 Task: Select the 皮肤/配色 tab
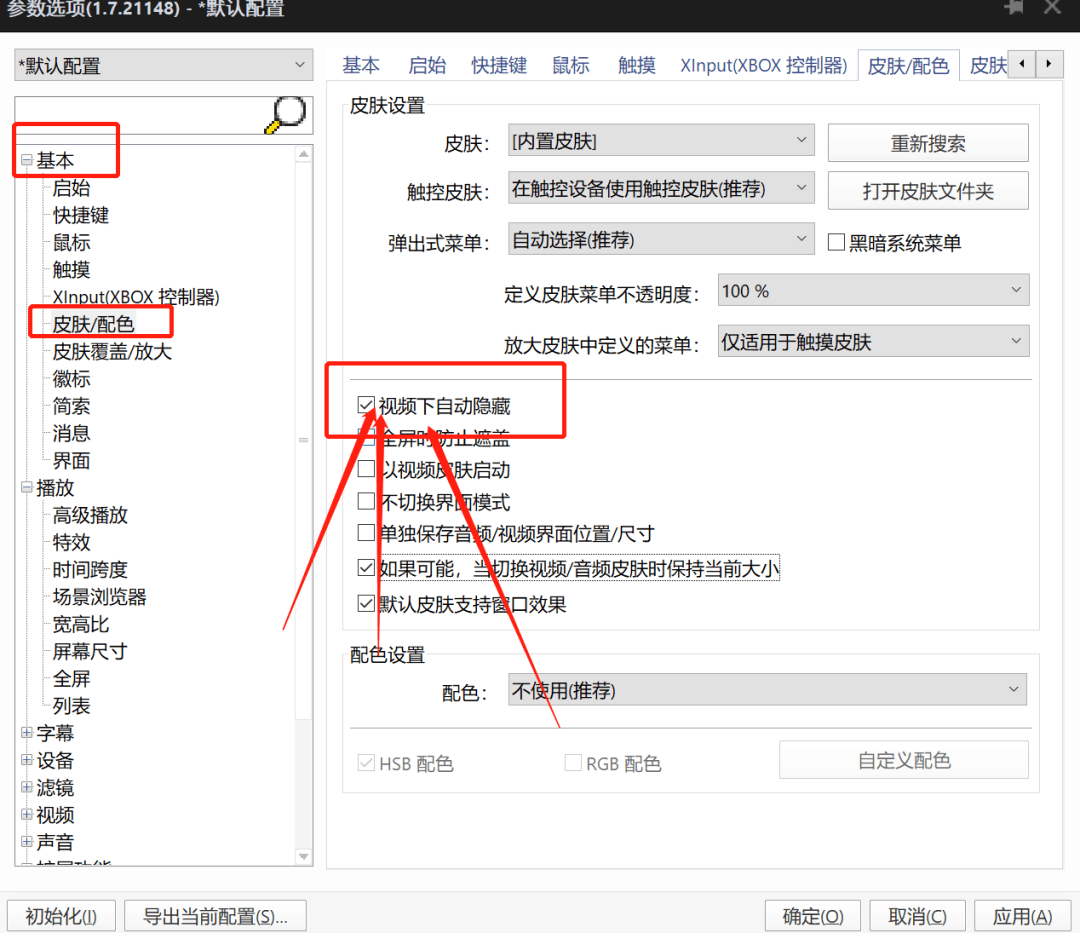[908, 66]
